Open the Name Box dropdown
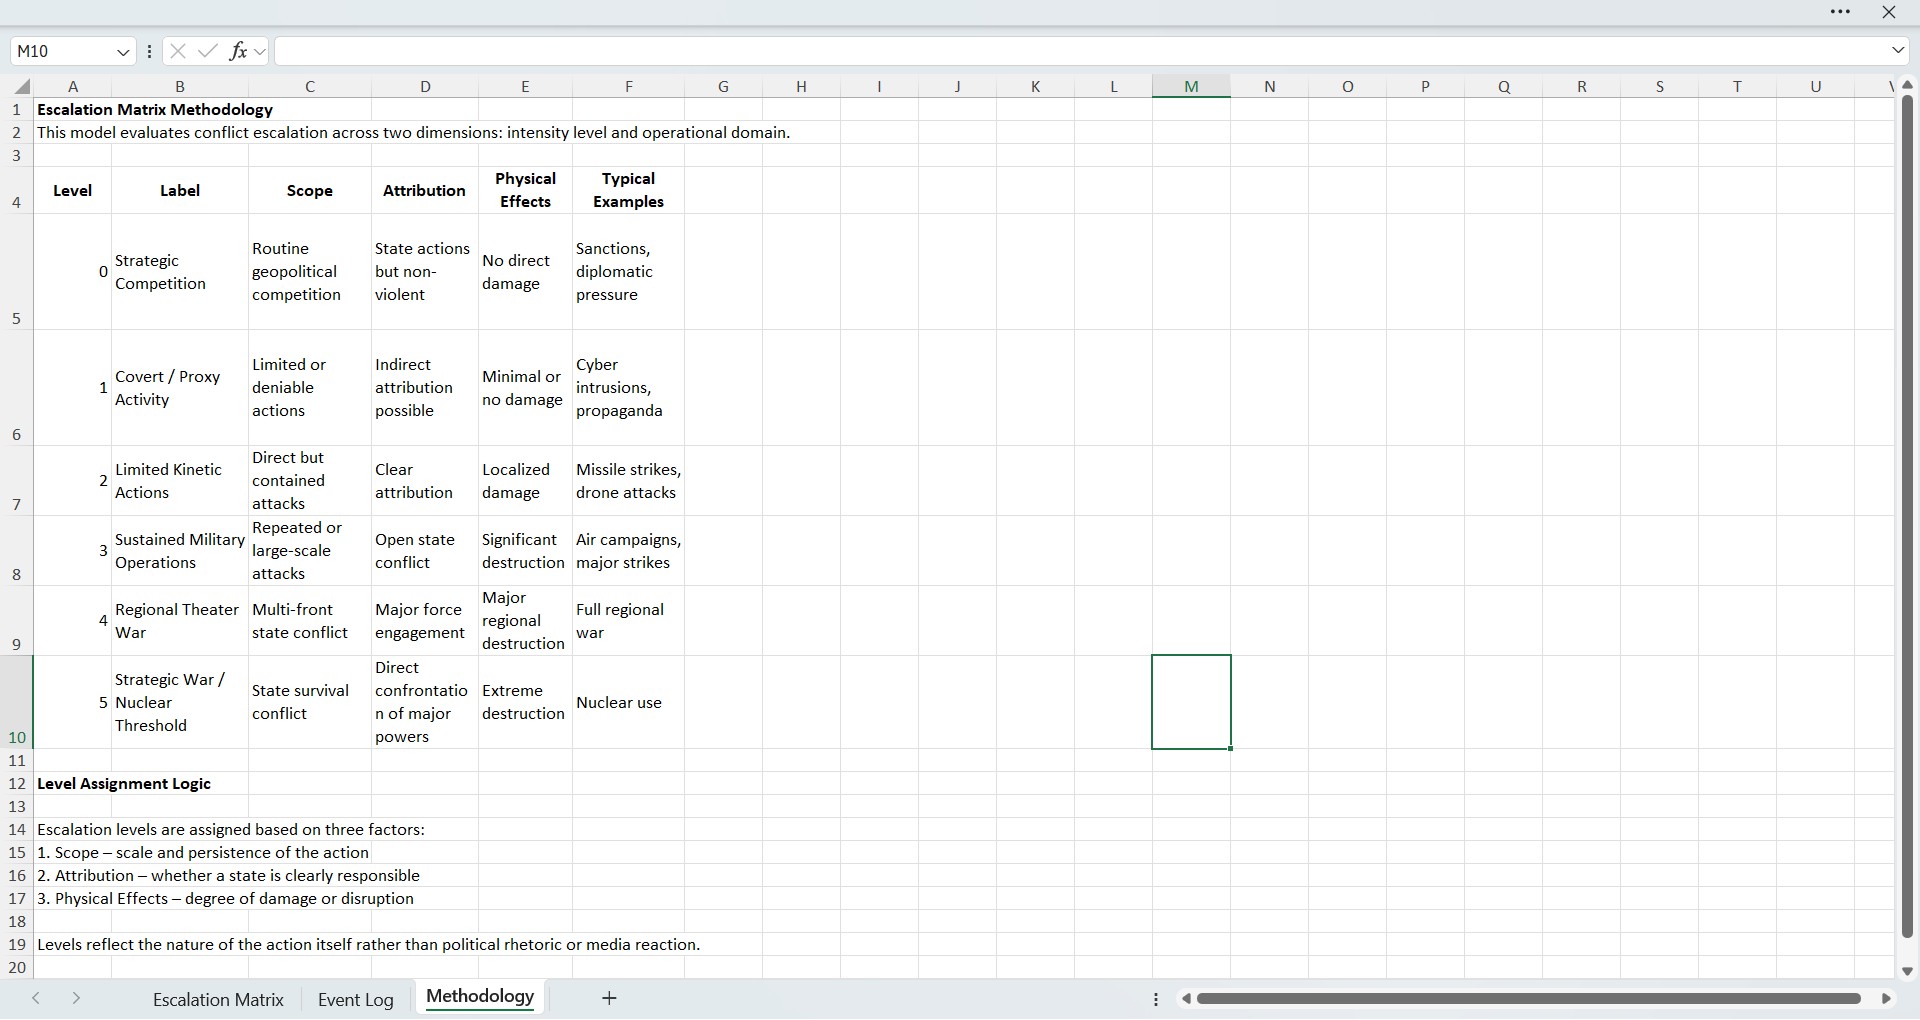The height and width of the screenshot is (1020, 1920). 122,52
